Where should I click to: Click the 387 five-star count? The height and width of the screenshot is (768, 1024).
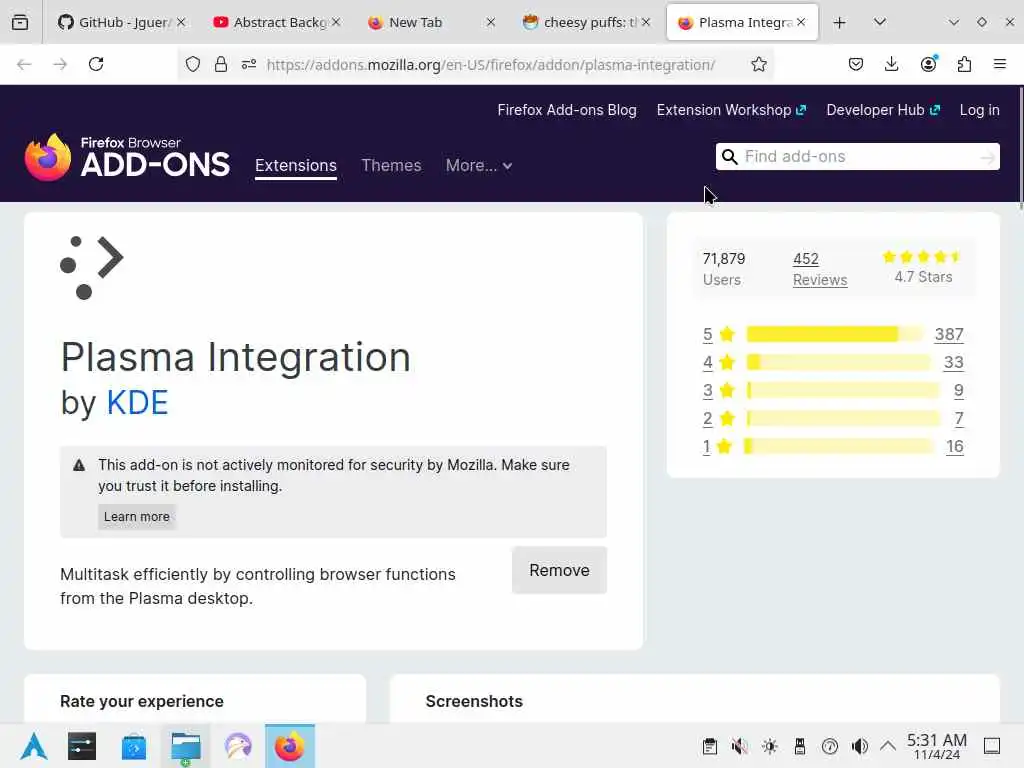(x=949, y=334)
